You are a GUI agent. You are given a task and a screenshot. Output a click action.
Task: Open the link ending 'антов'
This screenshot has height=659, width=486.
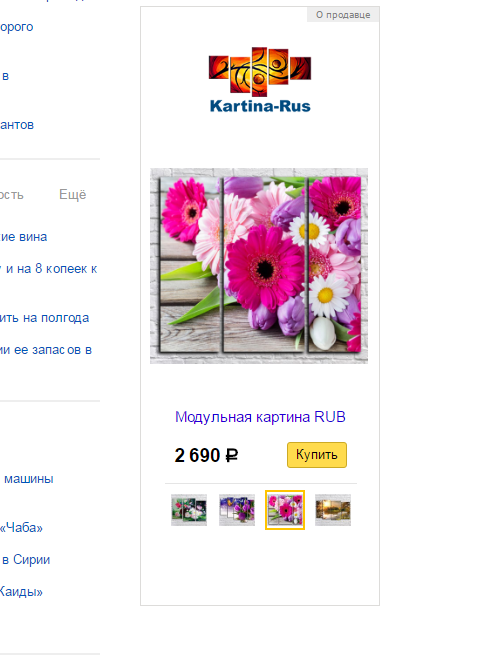(17, 125)
